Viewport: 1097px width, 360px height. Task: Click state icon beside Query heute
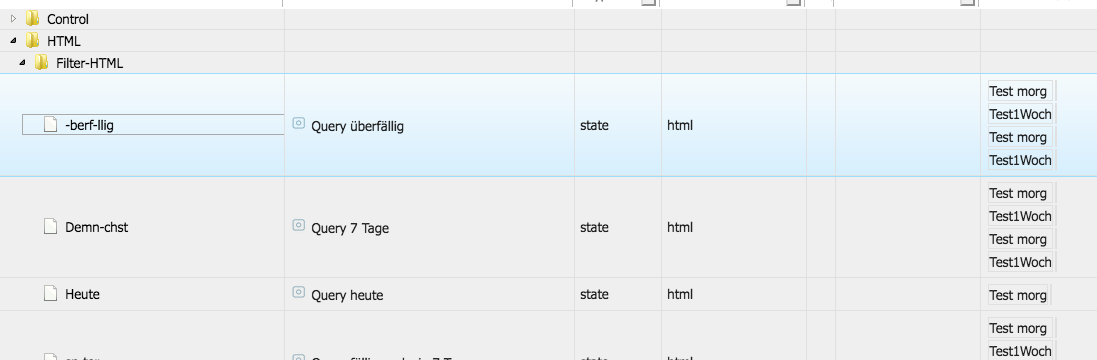pyautogui.click(x=299, y=292)
